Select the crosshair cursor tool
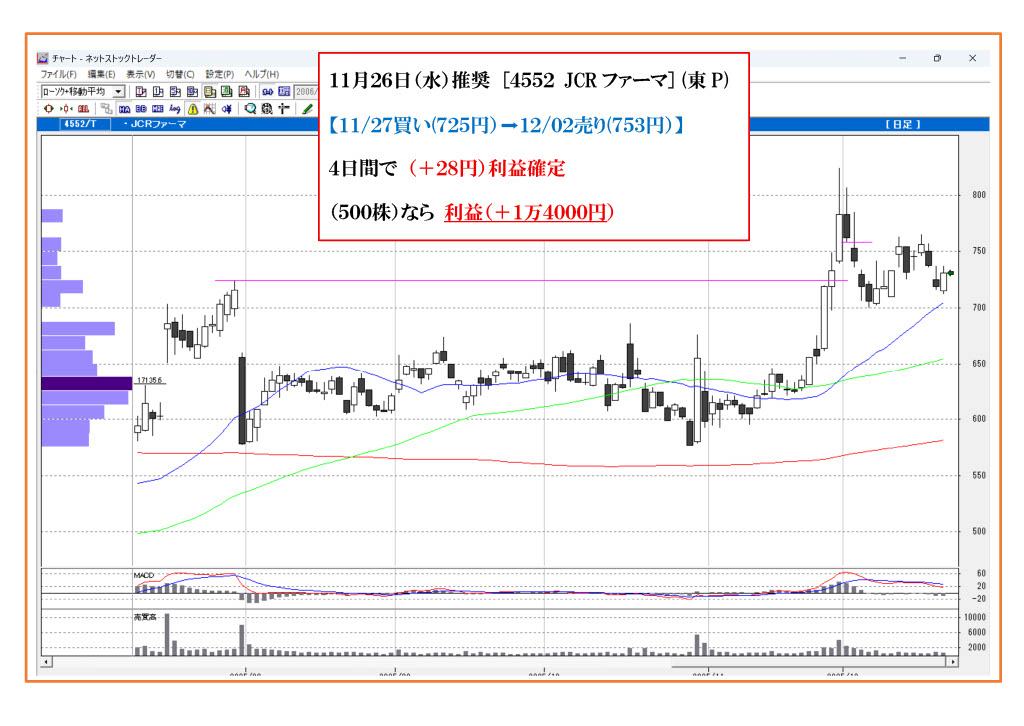Viewport: 1024px width, 726px height. coord(285,108)
